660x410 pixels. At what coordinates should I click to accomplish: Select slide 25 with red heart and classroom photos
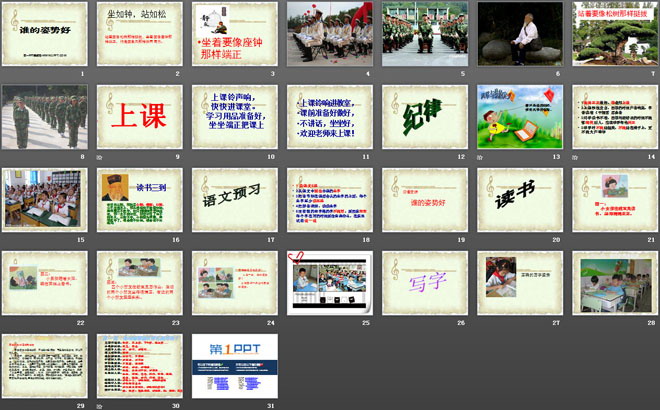[x=330, y=283]
